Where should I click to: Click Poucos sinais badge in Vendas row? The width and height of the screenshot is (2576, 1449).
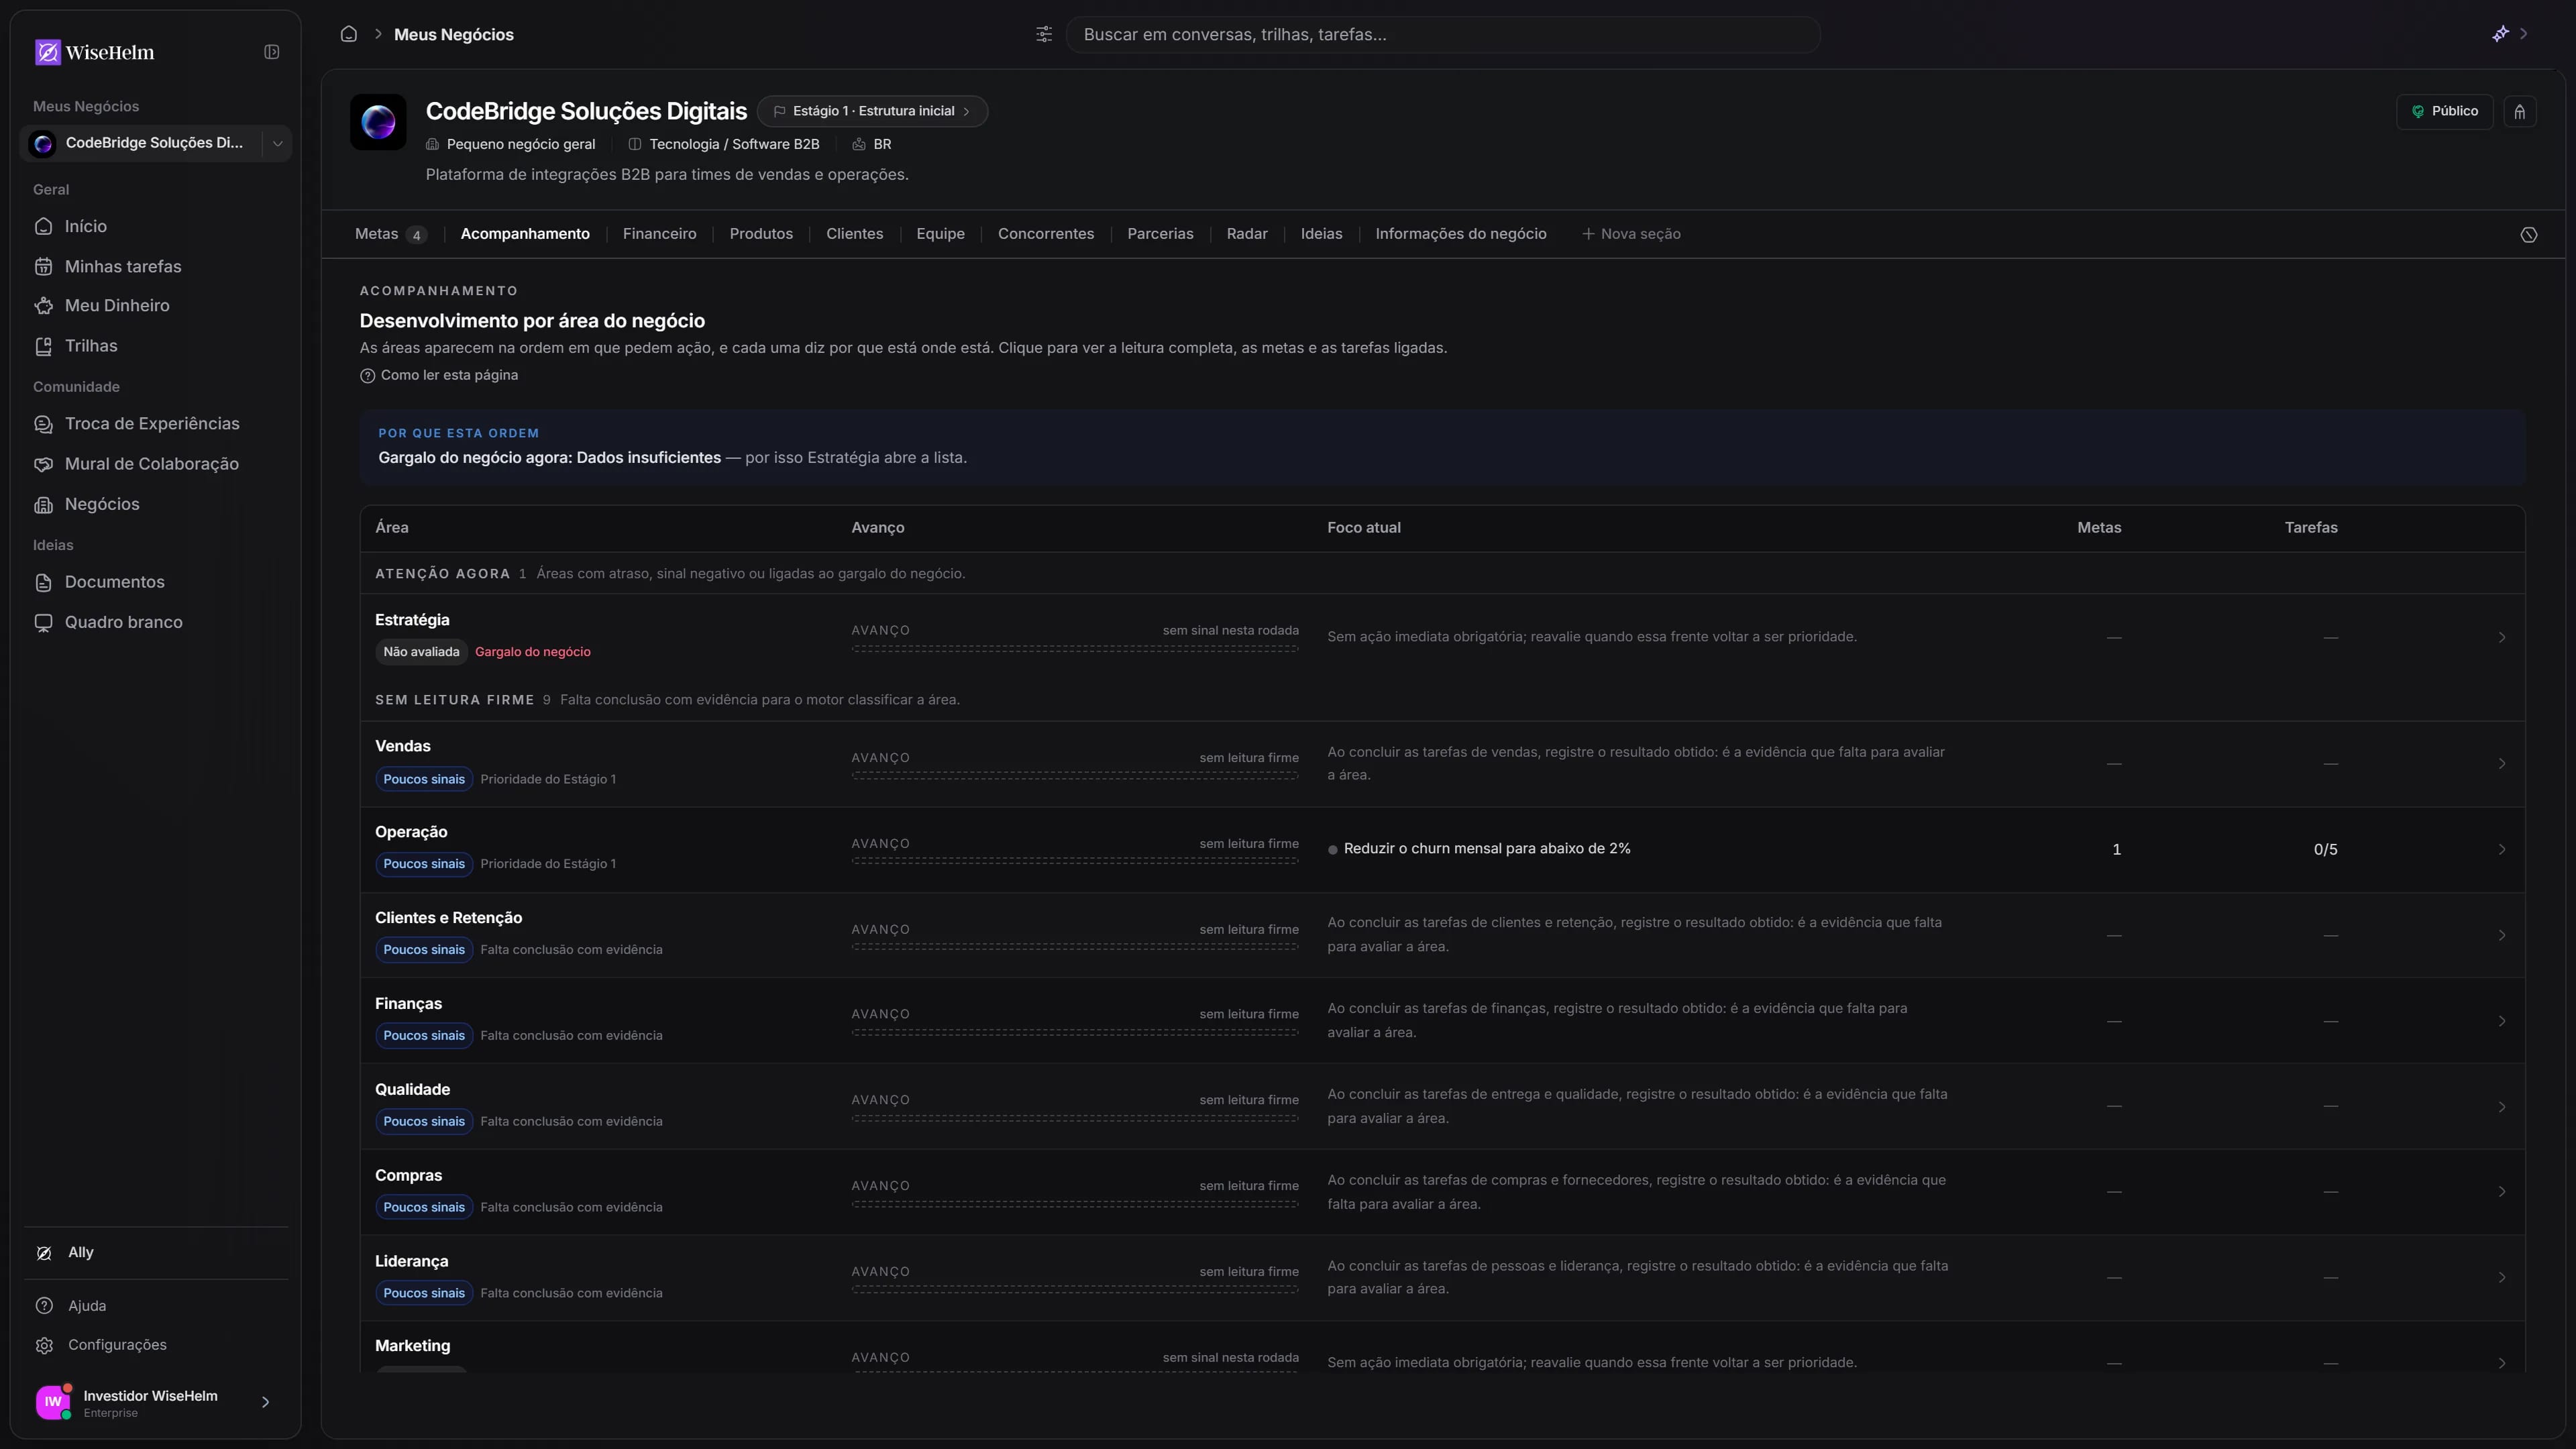424,779
